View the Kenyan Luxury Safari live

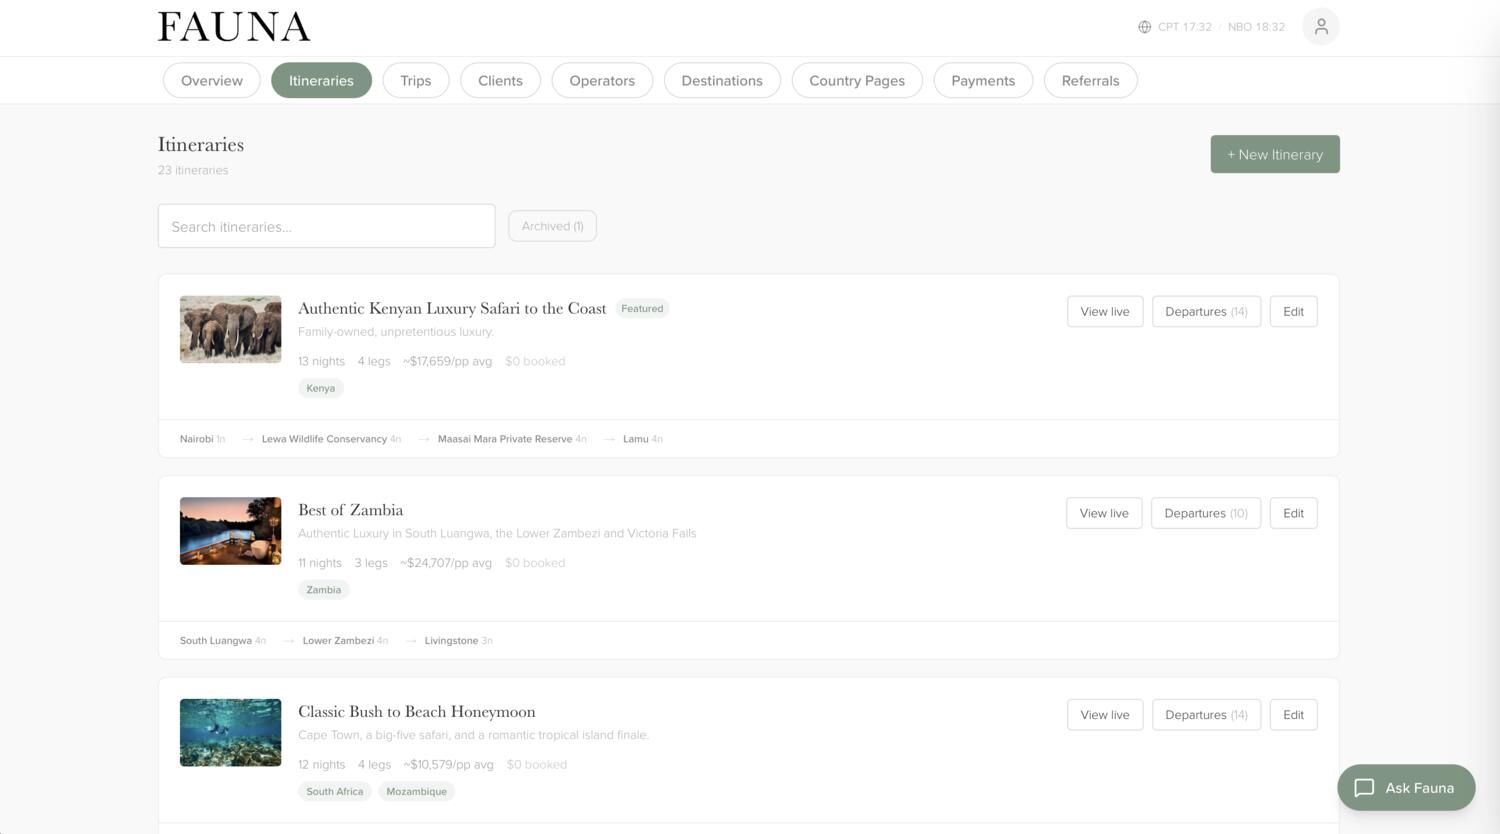point(1105,311)
